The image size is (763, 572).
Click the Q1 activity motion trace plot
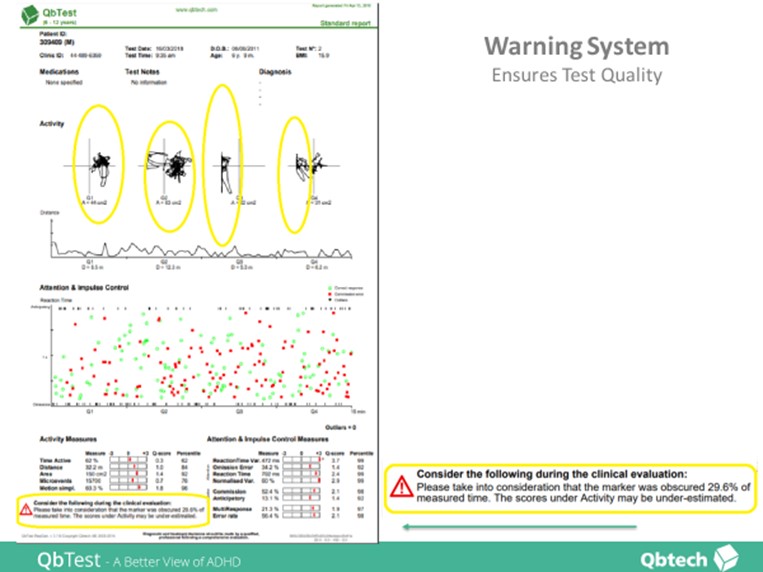point(91,168)
